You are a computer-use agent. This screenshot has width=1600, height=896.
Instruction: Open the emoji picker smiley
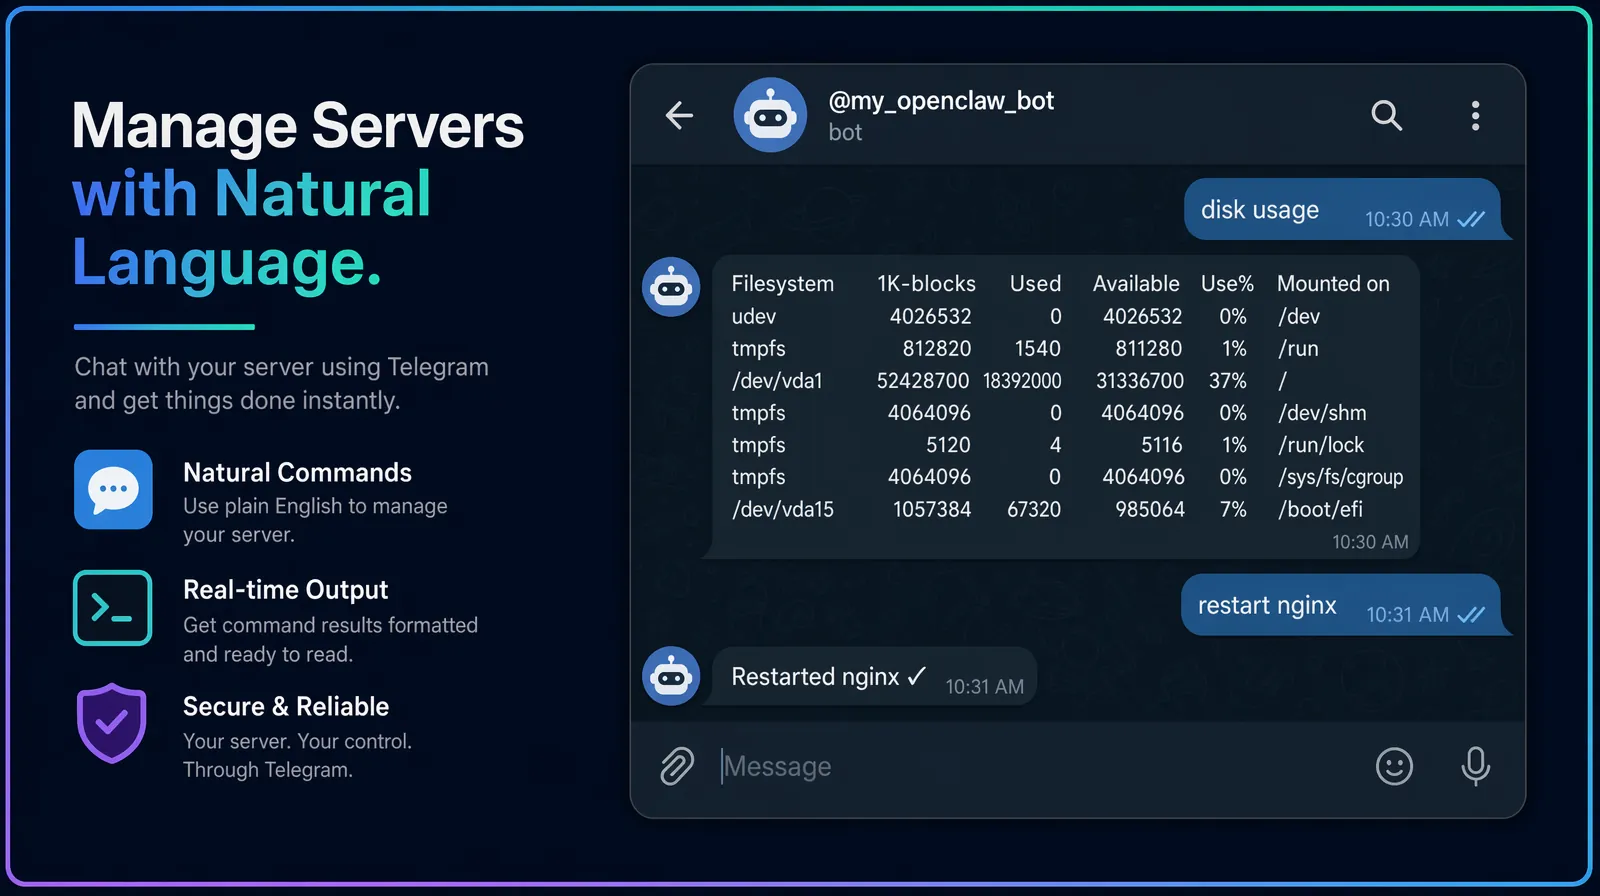click(x=1394, y=767)
